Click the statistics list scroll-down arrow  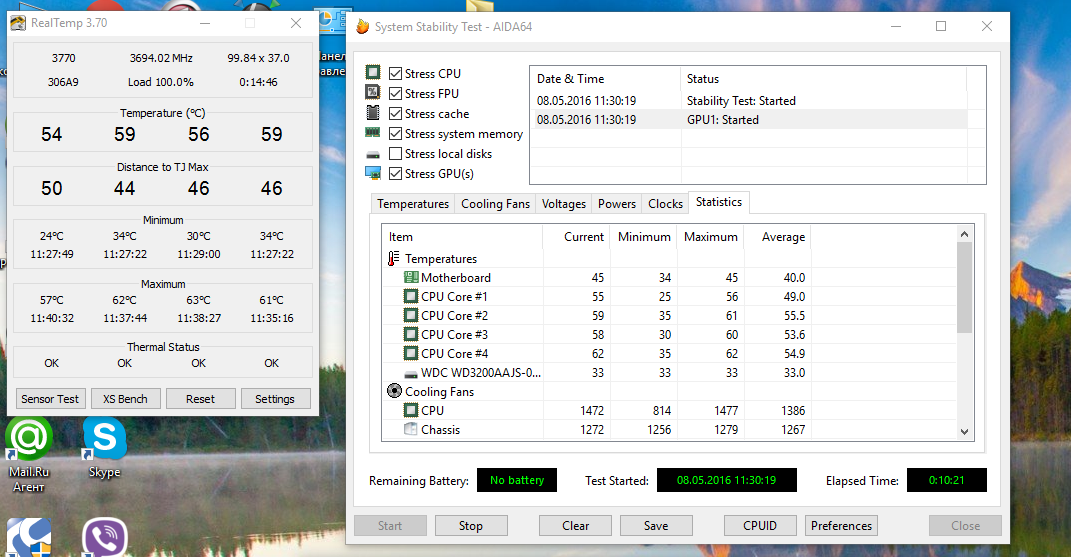964,431
